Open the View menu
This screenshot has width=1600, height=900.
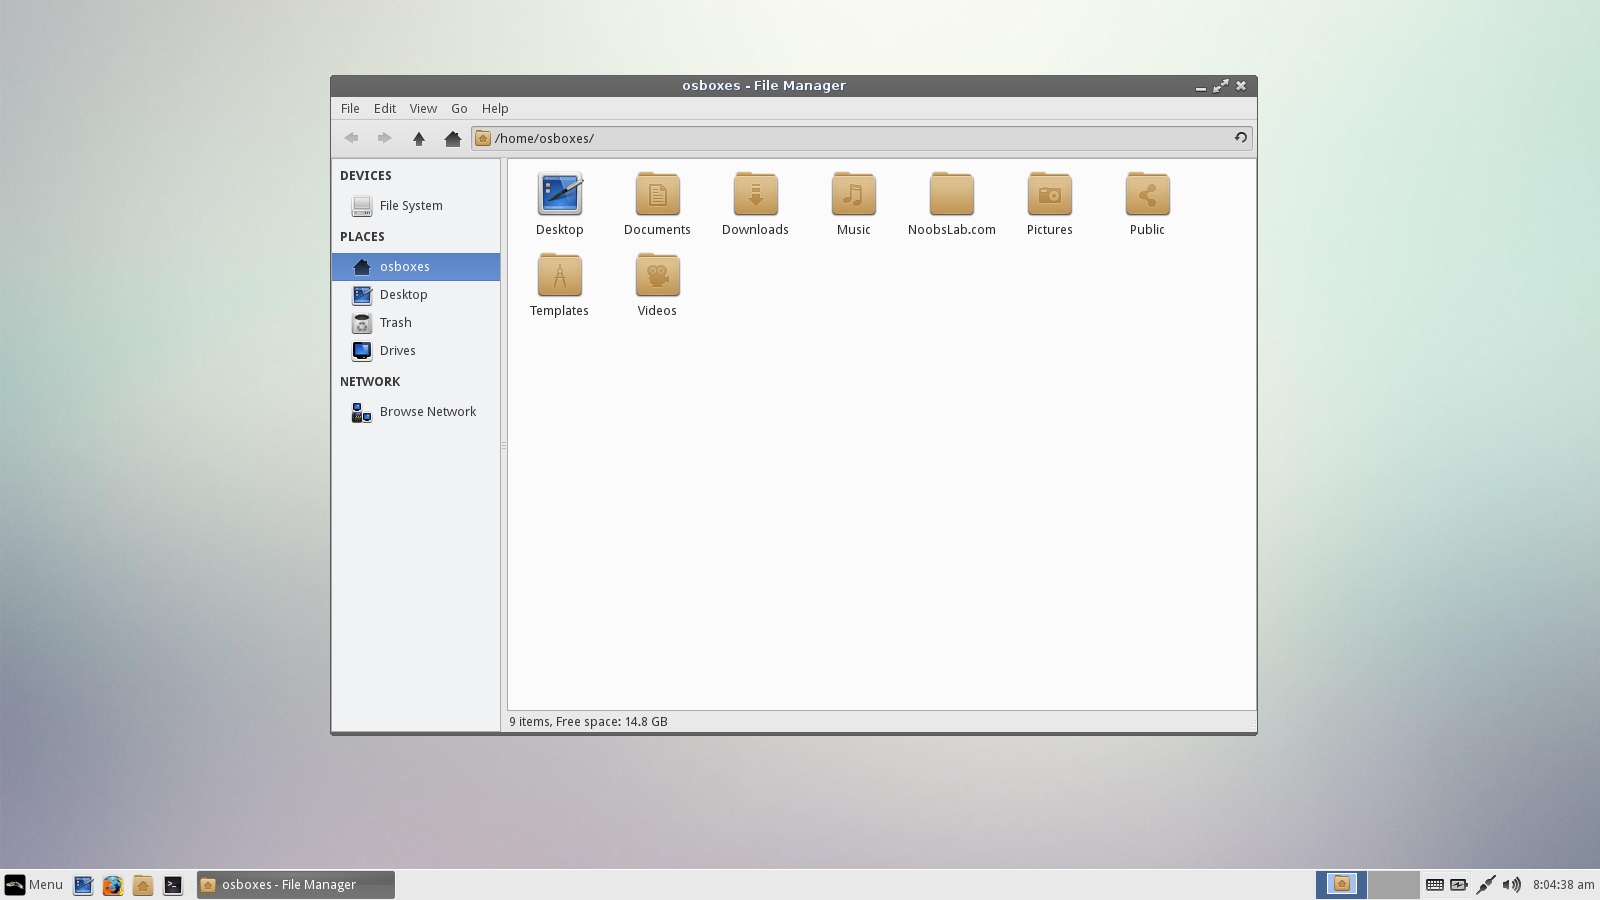click(x=423, y=109)
